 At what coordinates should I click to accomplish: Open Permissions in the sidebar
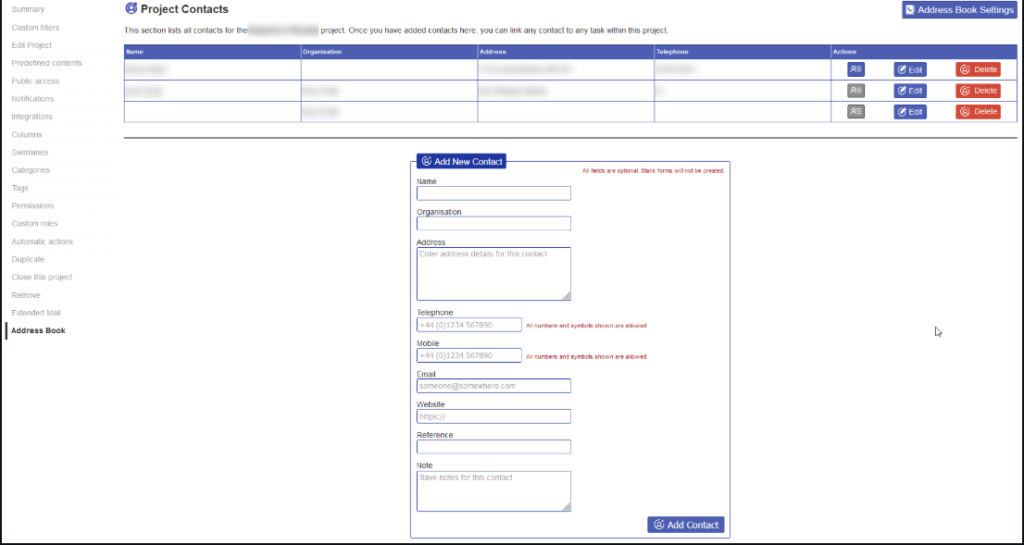click(33, 206)
